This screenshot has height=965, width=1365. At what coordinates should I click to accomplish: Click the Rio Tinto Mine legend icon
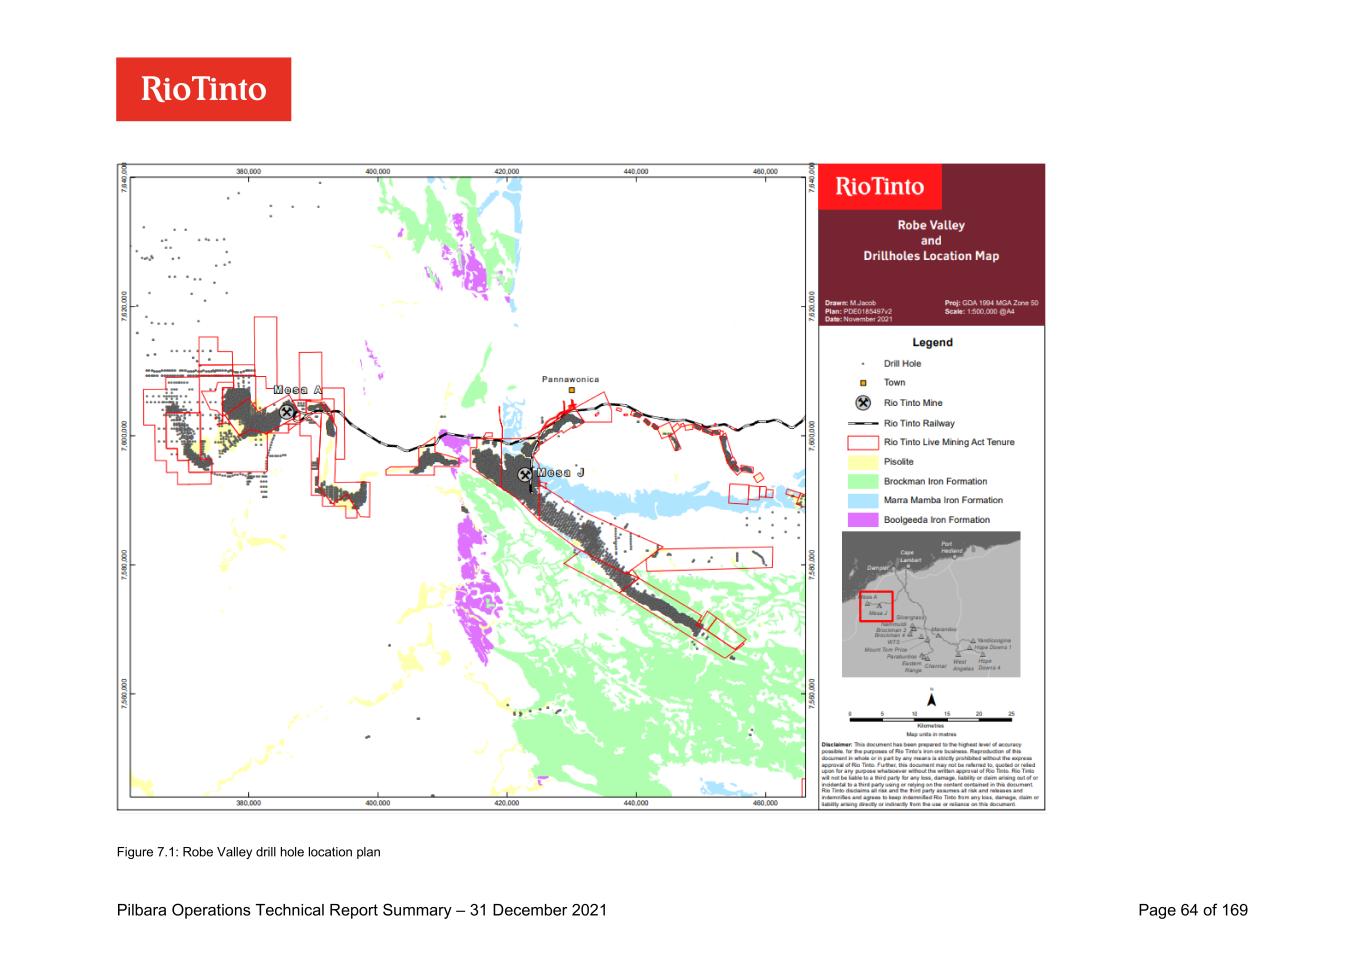click(863, 403)
